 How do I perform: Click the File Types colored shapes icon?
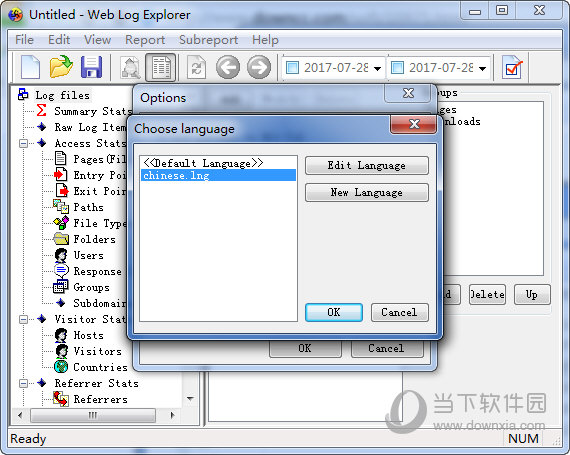(x=61, y=222)
